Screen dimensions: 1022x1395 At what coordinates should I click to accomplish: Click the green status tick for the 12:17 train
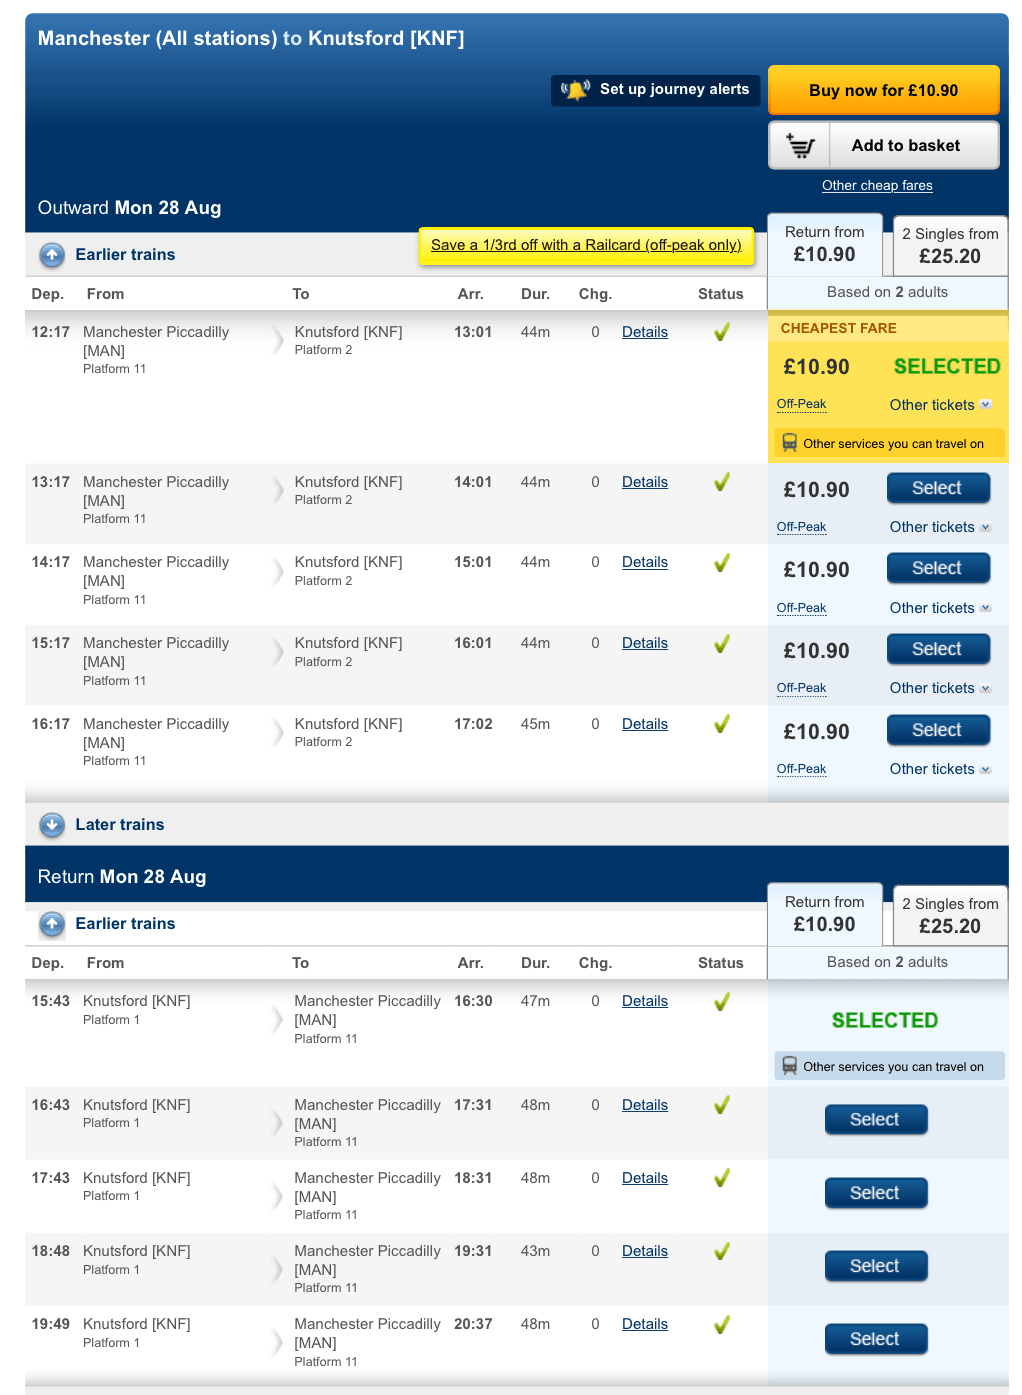(721, 332)
